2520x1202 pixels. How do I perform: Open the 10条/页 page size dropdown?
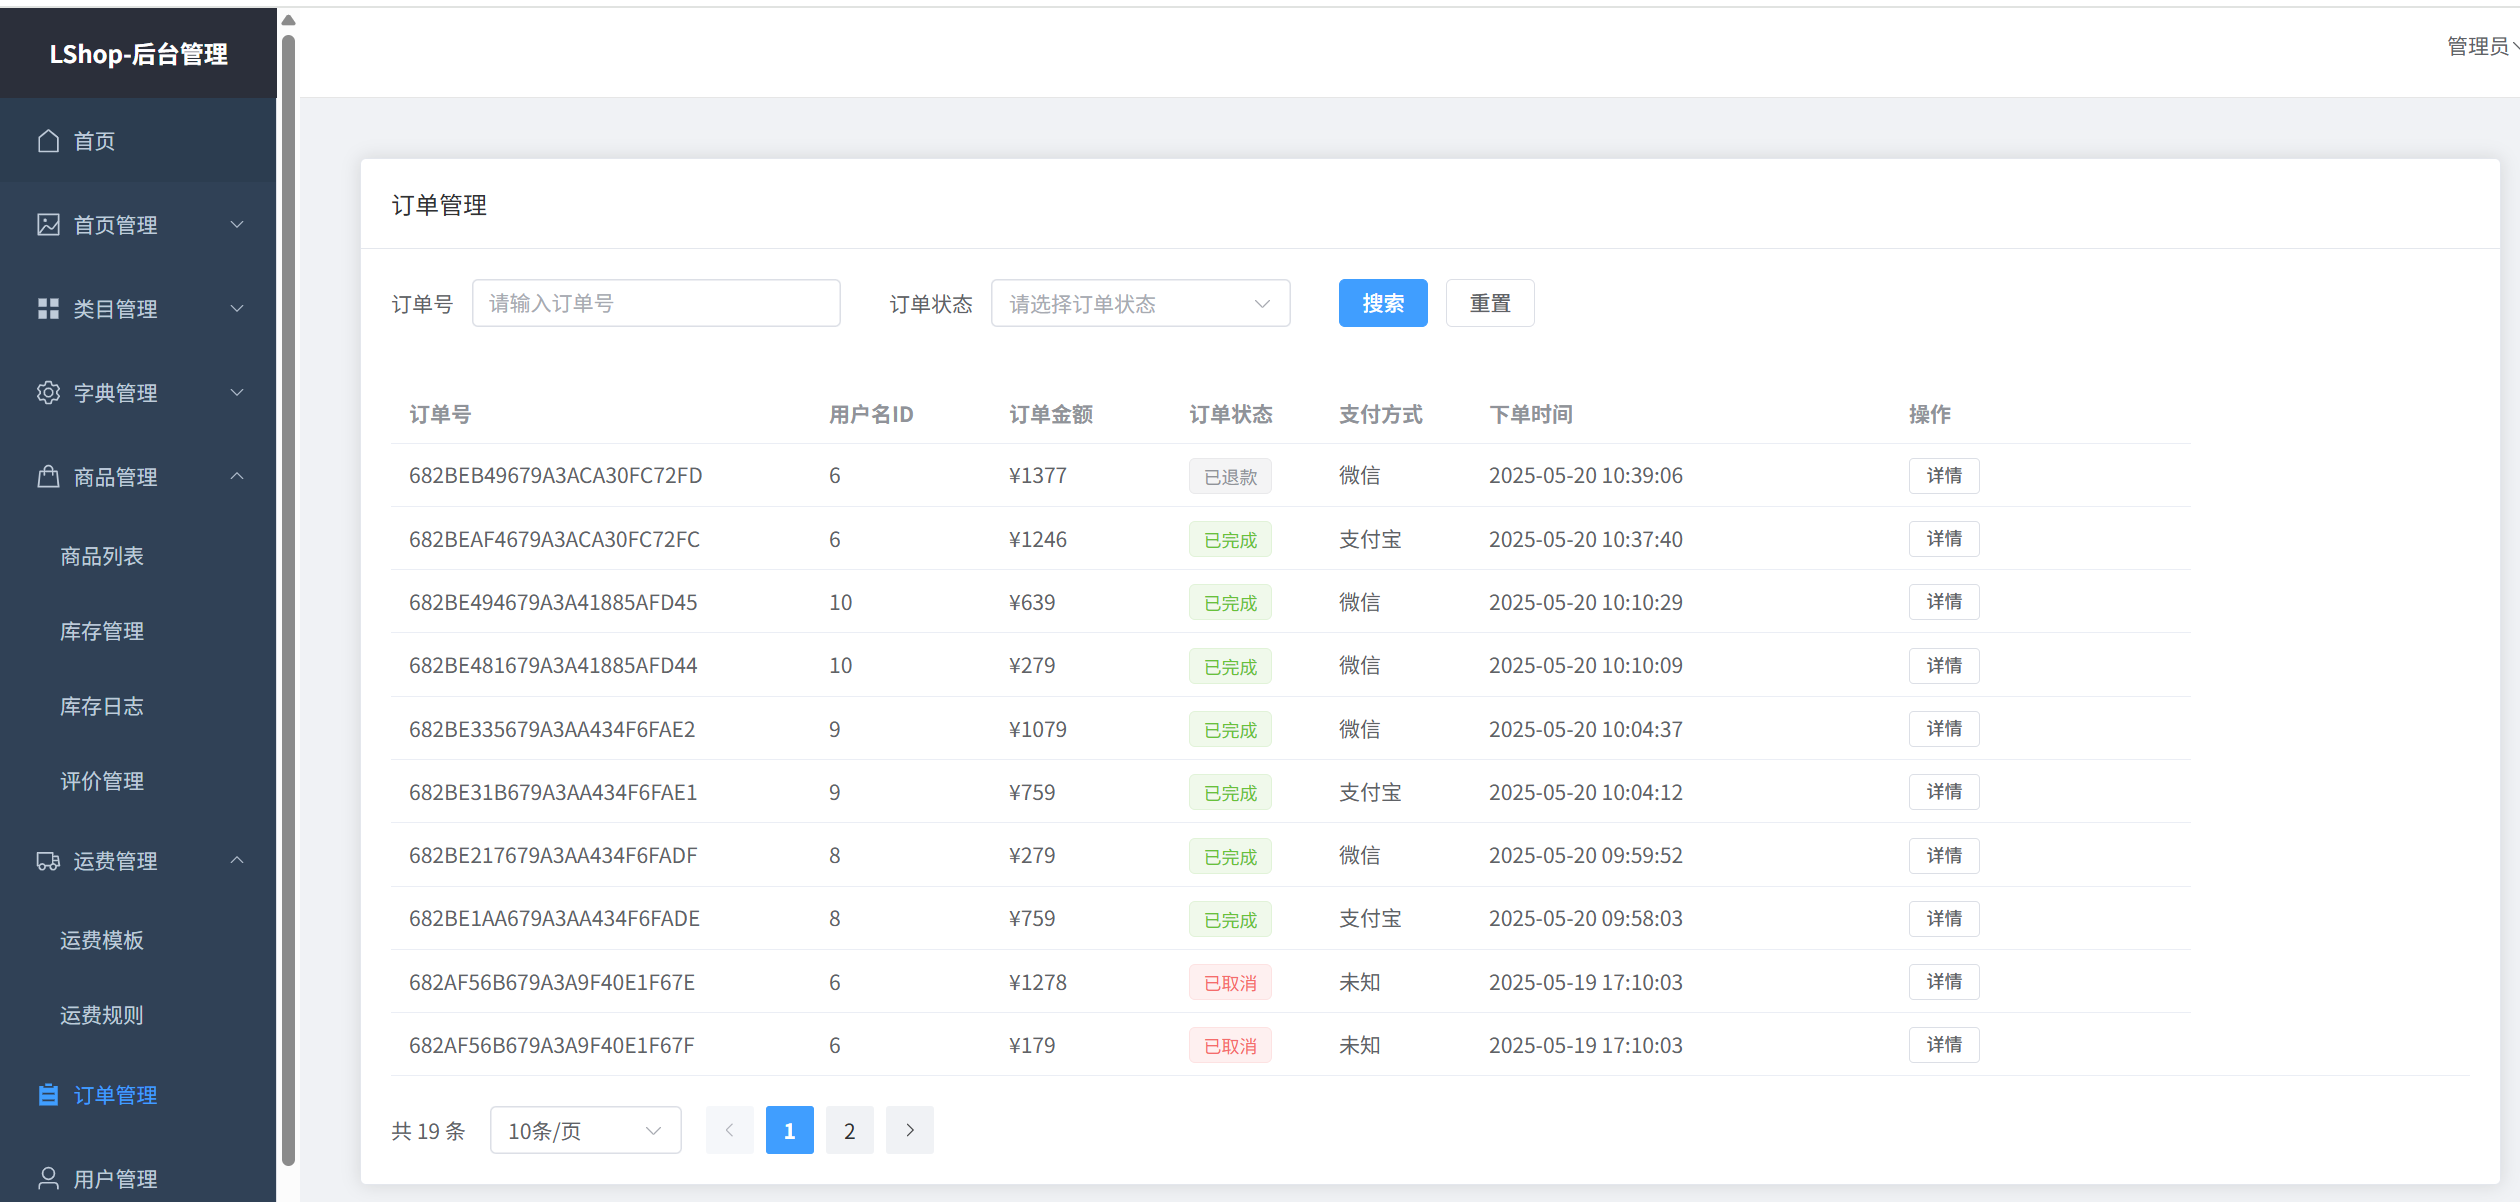[585, 1131]
